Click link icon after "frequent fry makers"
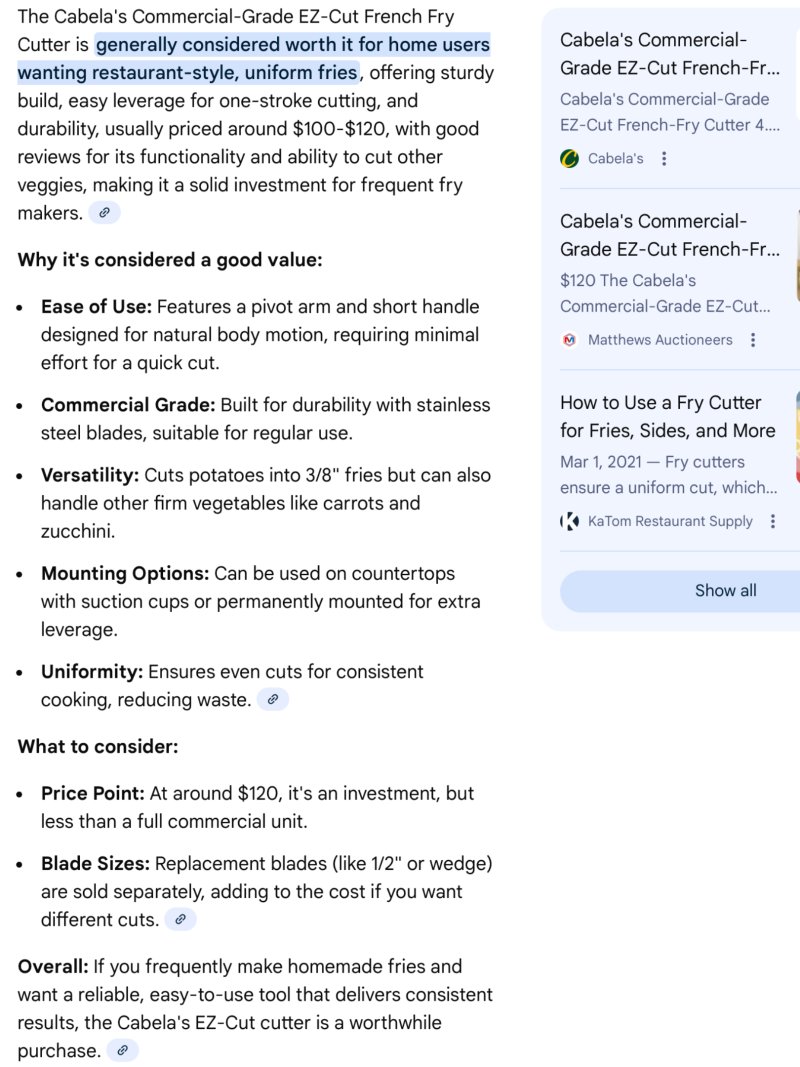 click(x=104, y=213)
